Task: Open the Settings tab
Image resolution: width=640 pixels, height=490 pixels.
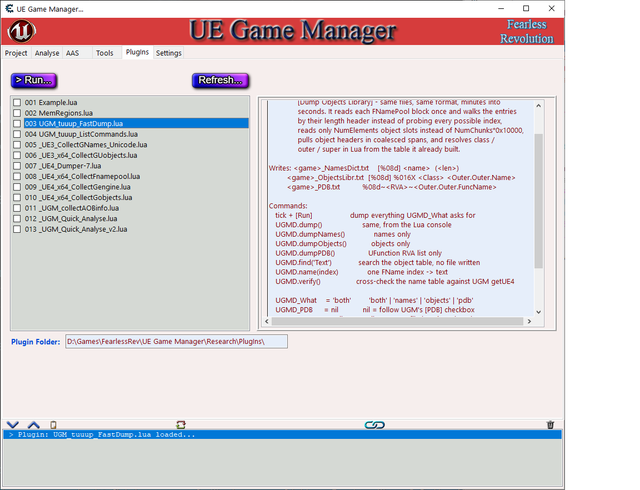Action: coord(169,53)
